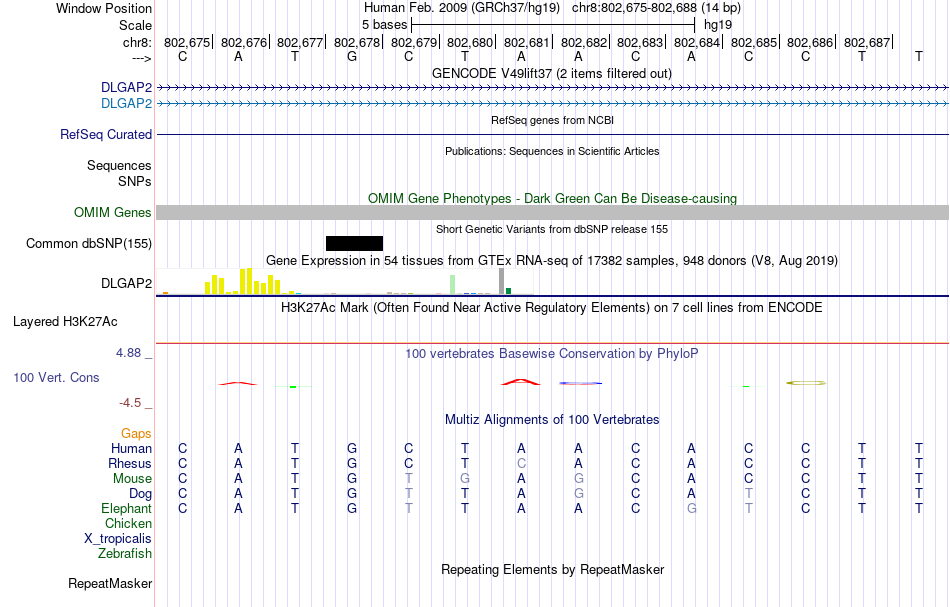Image resolution: width=950 pixels, height=607 pixels.
Task: Click the Gaps row label
Action: (x=136, y=433)
